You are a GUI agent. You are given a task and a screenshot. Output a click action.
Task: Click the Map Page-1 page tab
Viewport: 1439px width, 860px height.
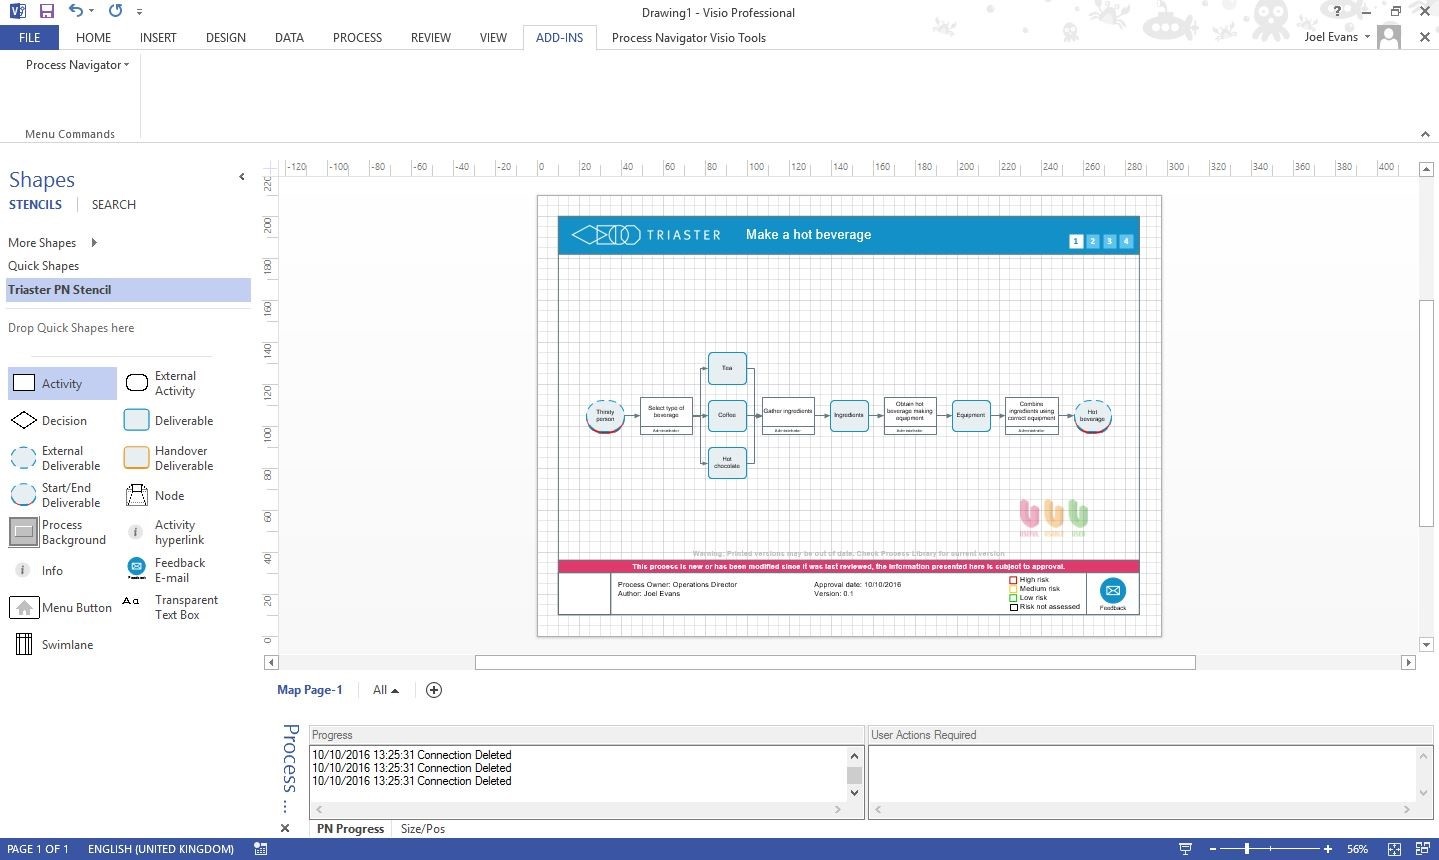click(309, 689)
